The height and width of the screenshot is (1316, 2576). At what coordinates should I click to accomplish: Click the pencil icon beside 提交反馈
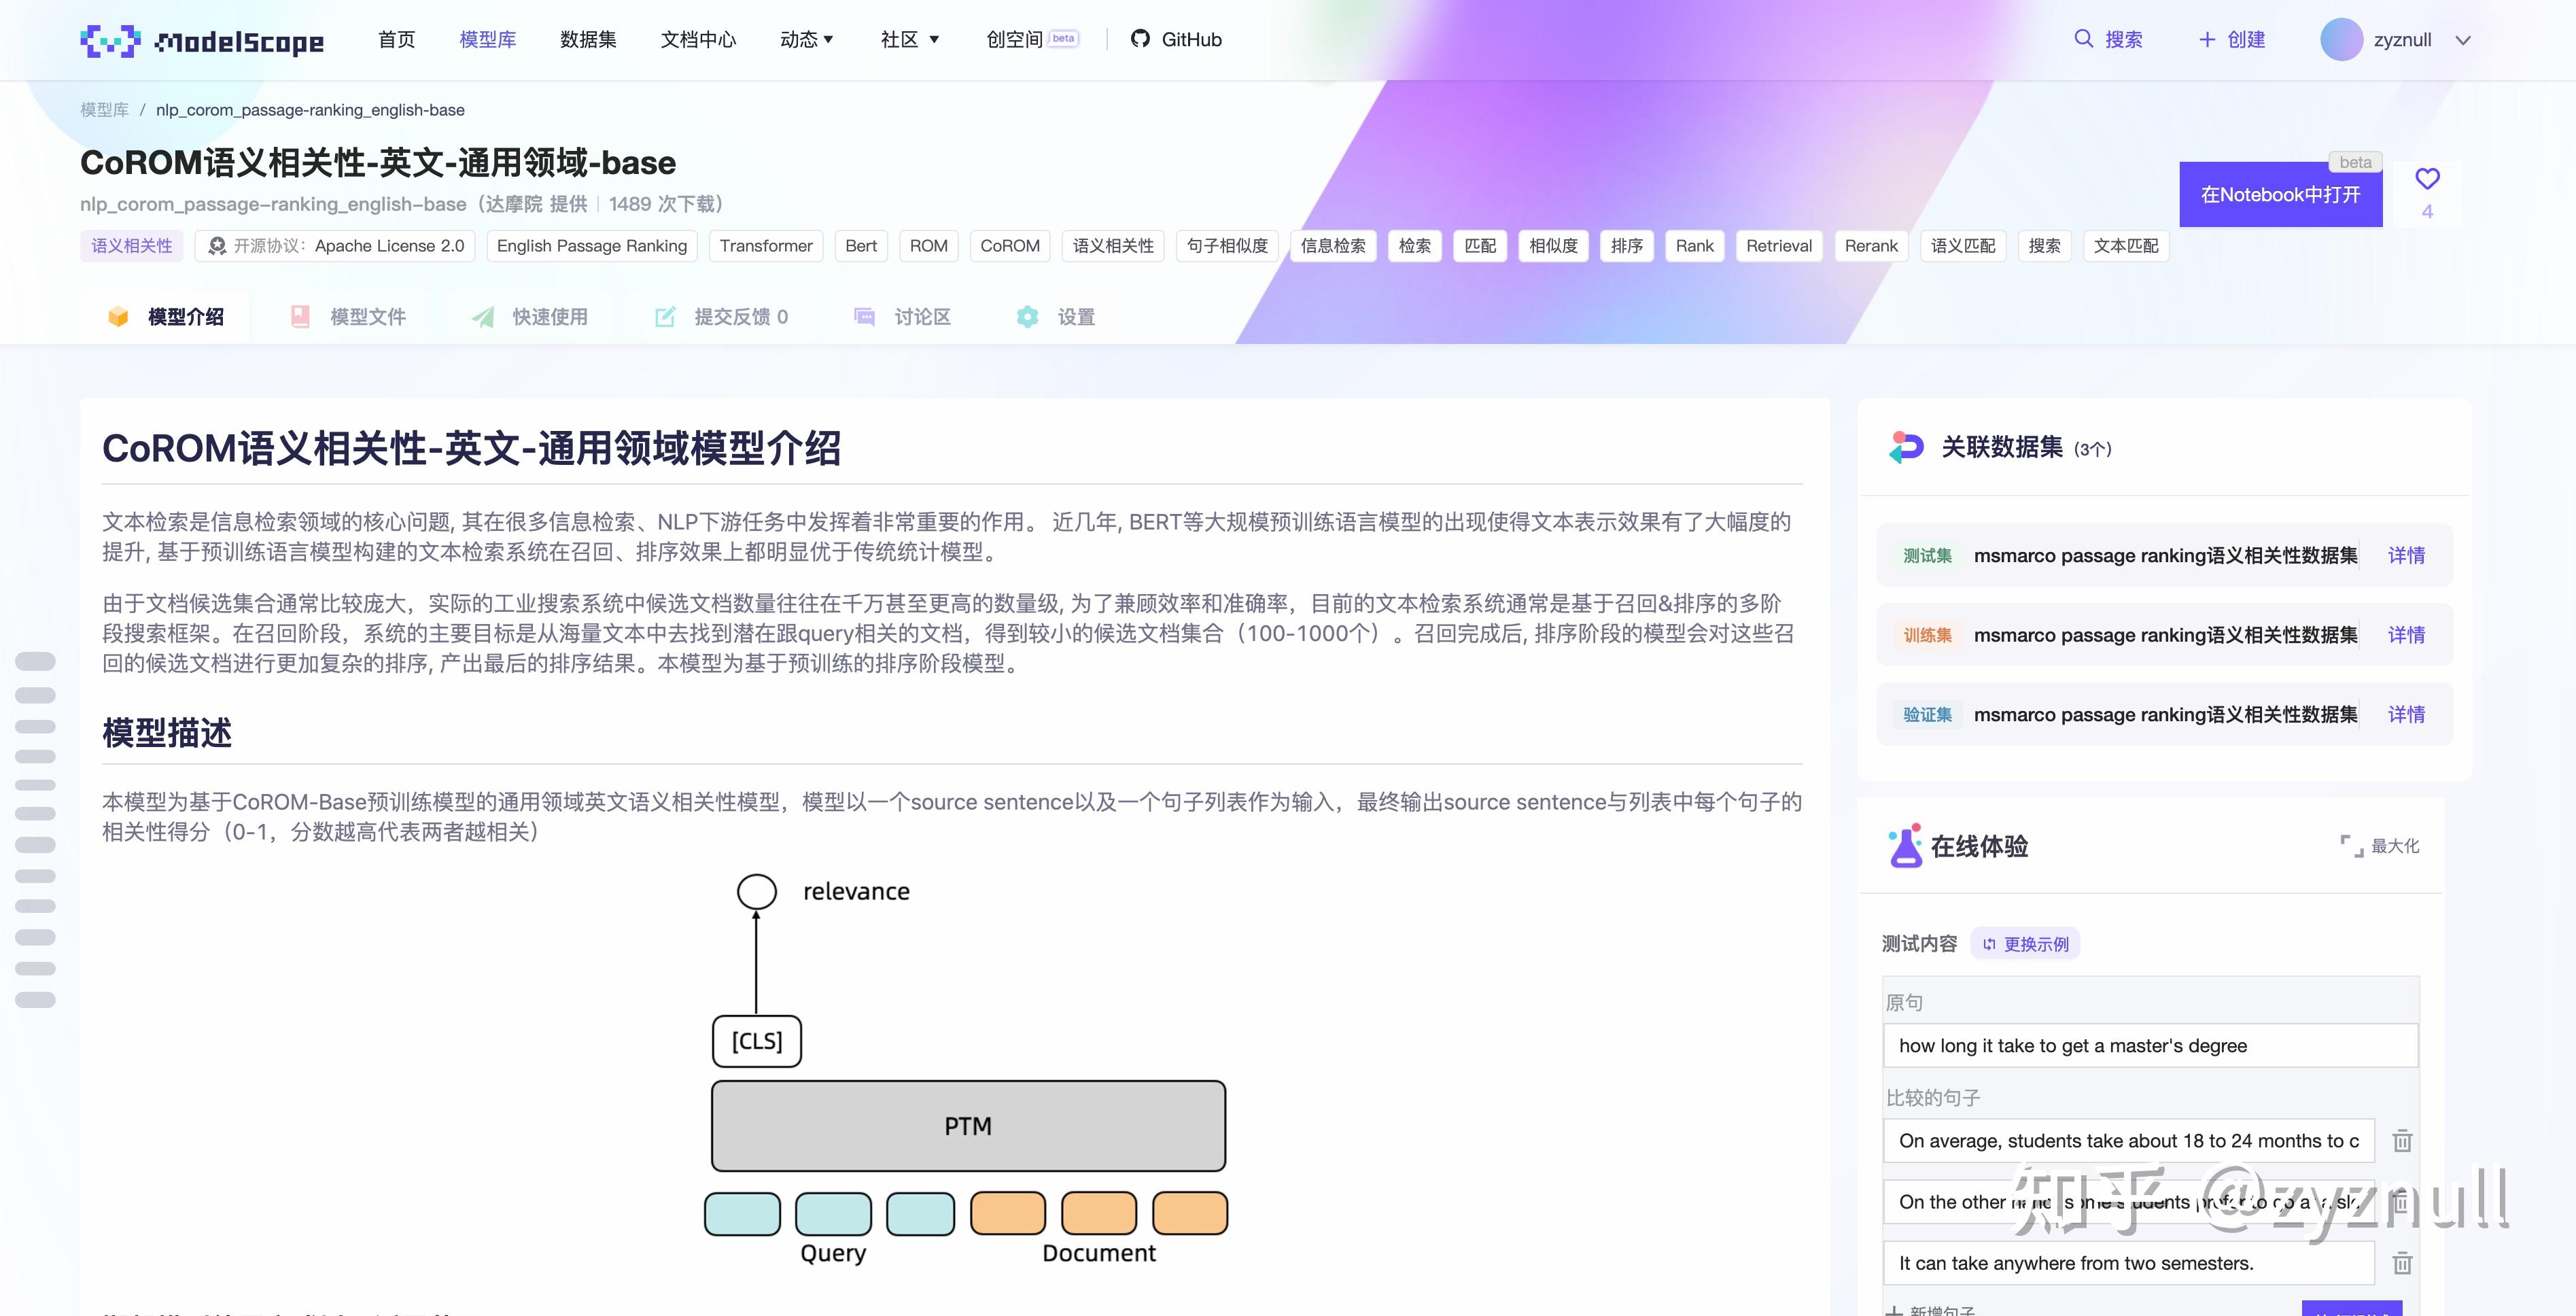pyautogui.click(x=664, y=316)
